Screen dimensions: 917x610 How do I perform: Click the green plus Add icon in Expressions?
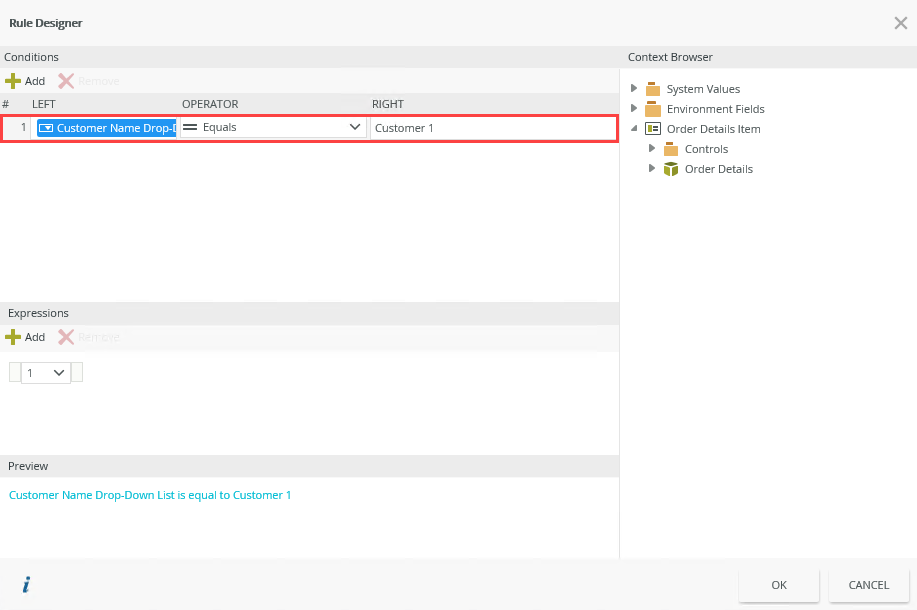coord(13,337)
